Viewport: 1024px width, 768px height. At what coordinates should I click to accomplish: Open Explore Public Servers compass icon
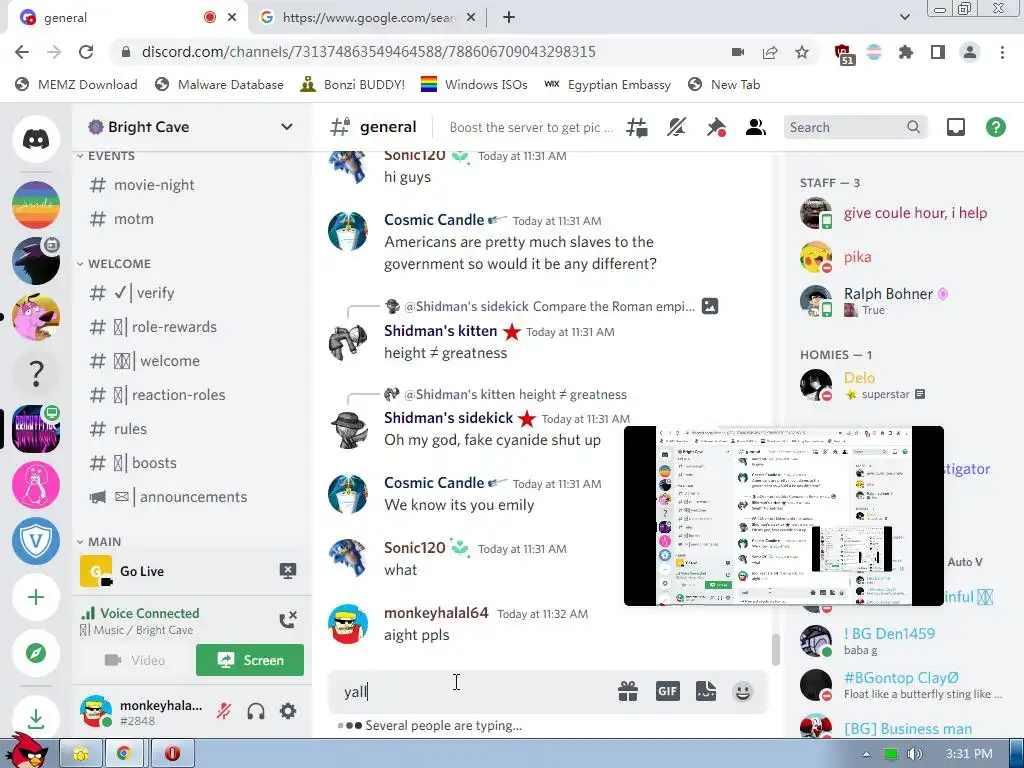(x=36, y=653)
